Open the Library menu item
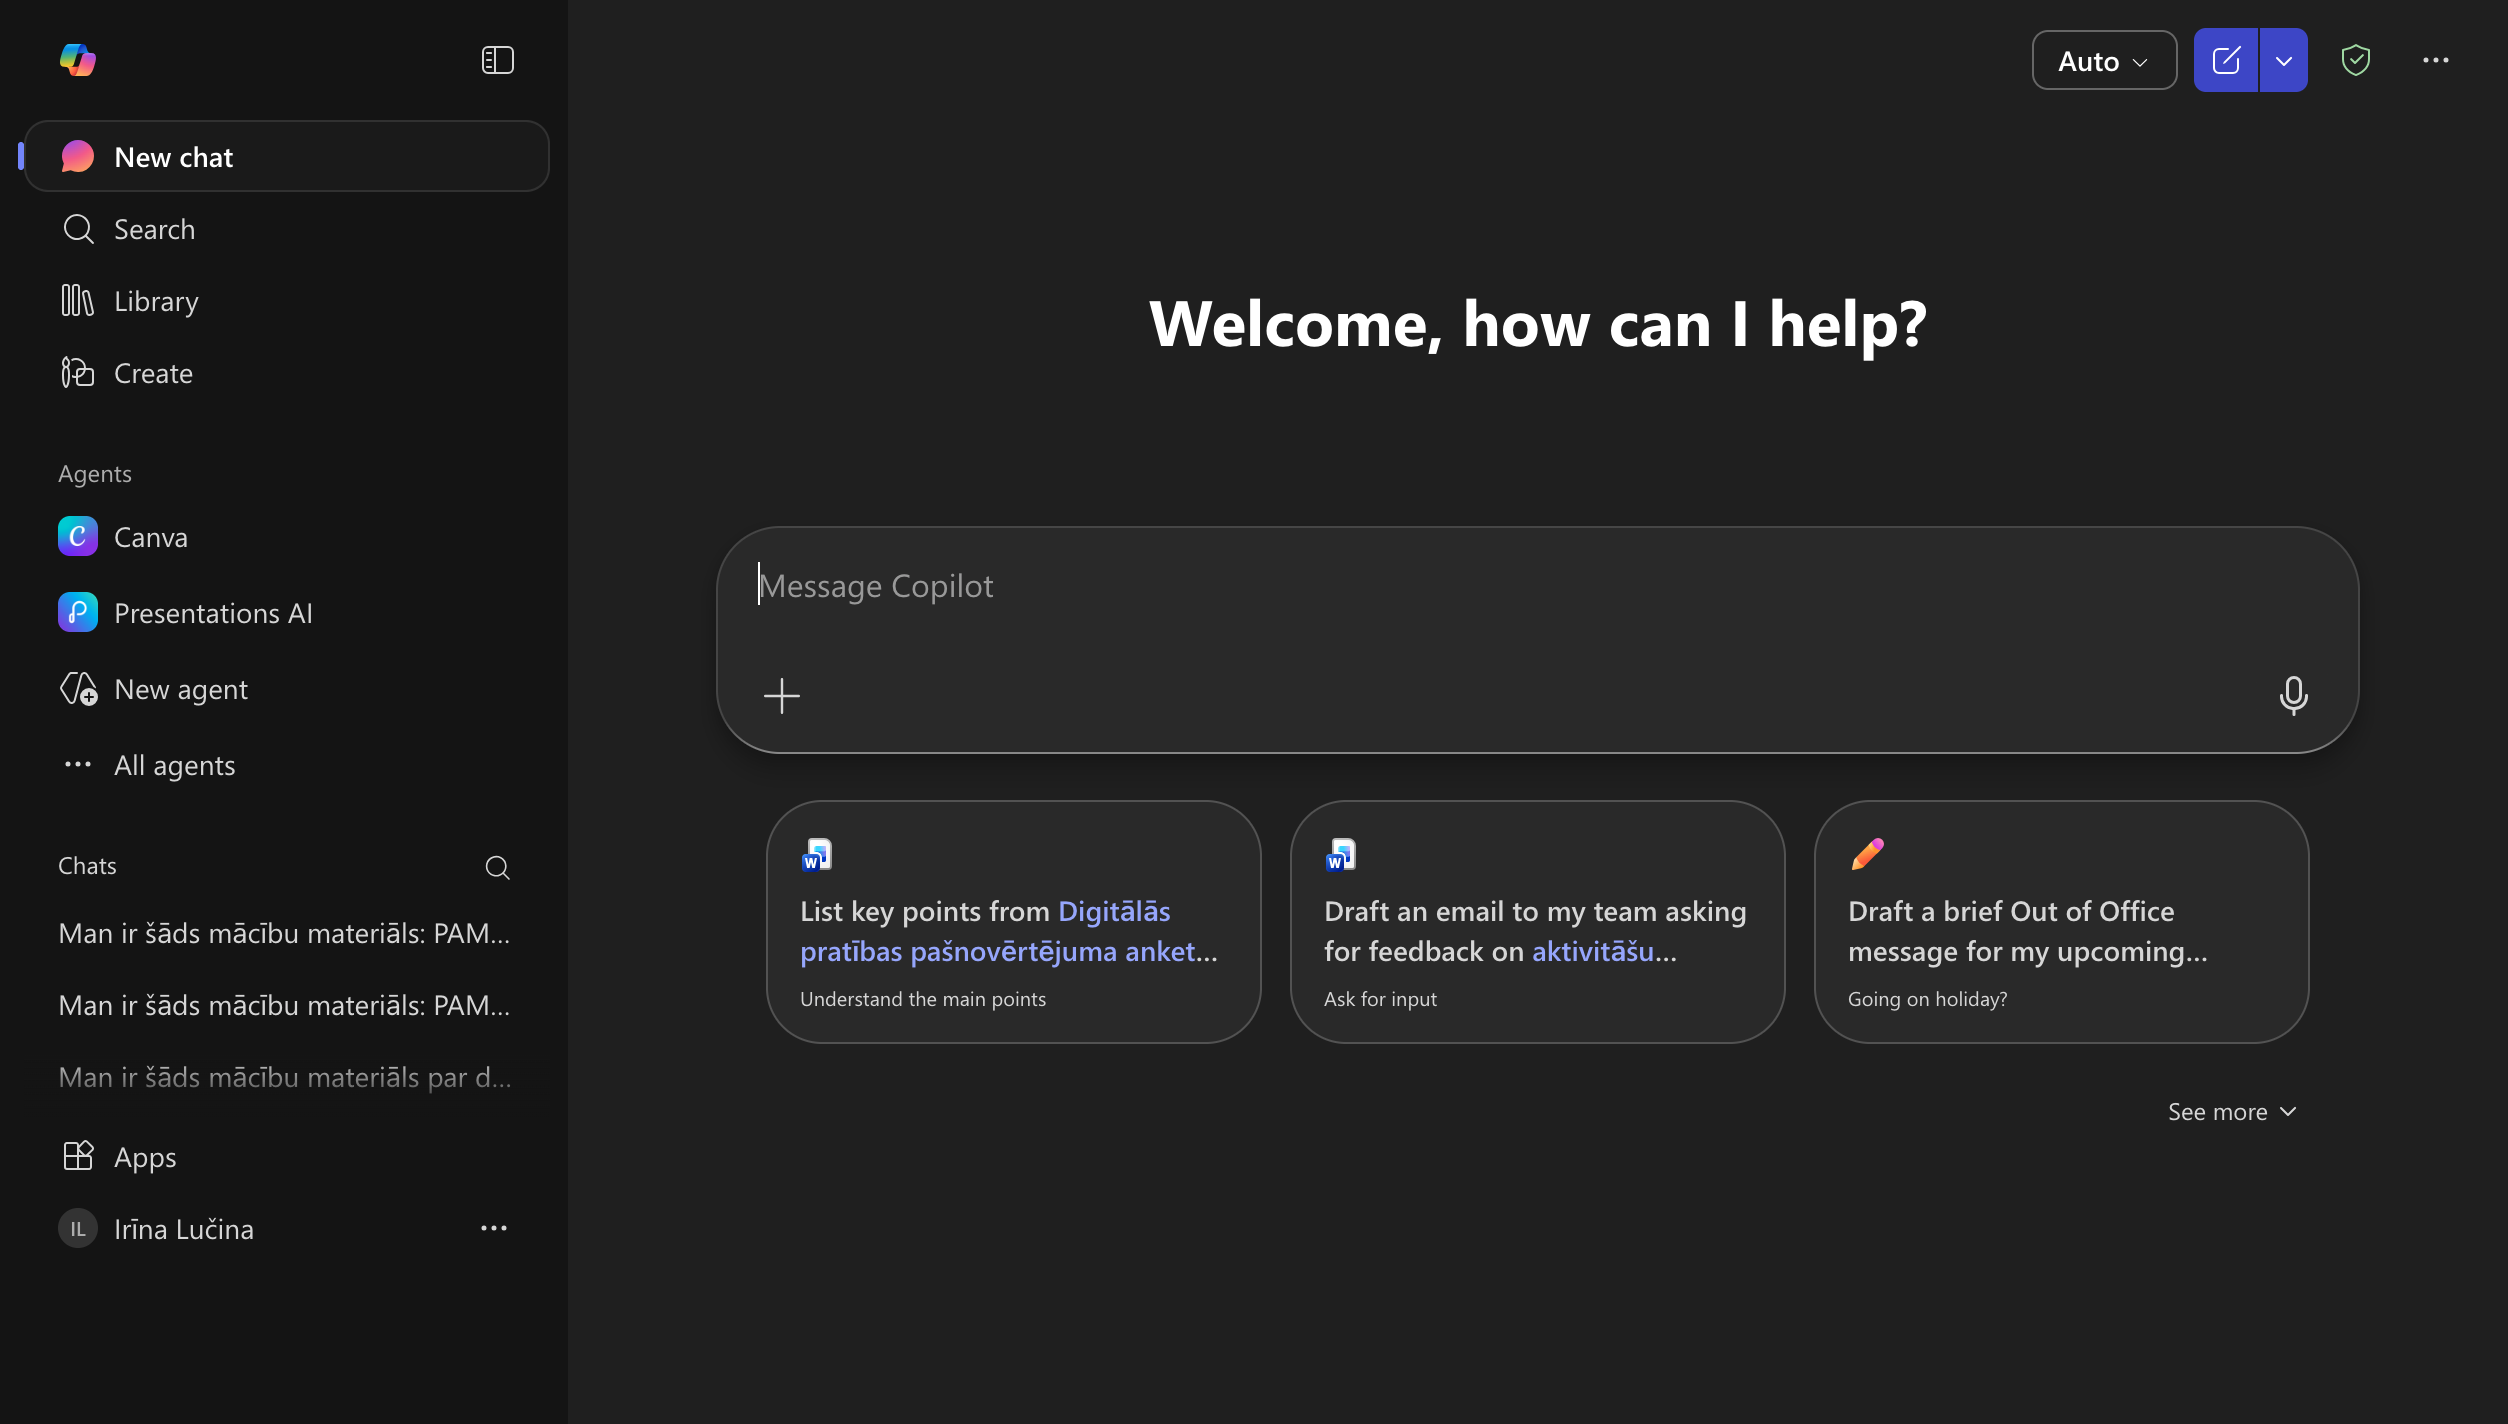The height and width of the screenshot is (1424, 2508). coord(156,301)
